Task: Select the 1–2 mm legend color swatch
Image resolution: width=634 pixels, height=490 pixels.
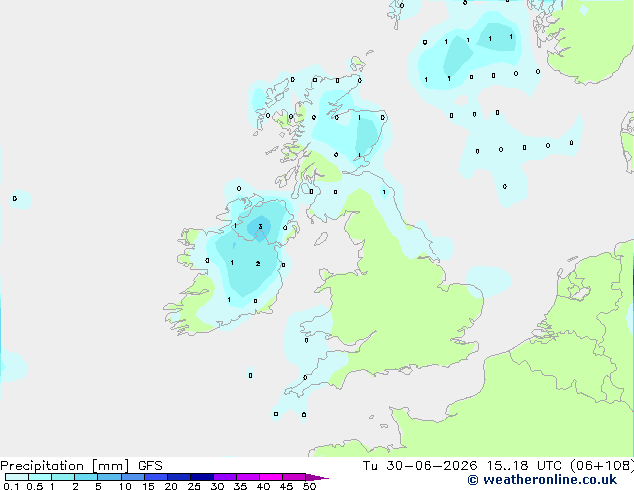Action: [63, 477]
